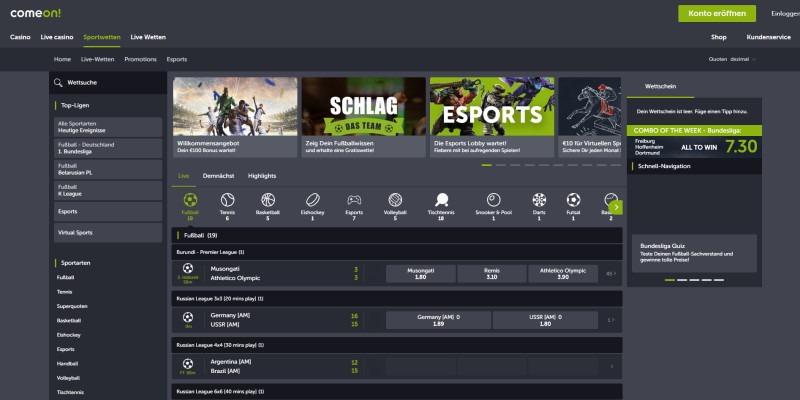The height and width of the screenshot is (400, 800).
Task: Open Bundesliga Quiz card
Action: (x=694, y=254)
